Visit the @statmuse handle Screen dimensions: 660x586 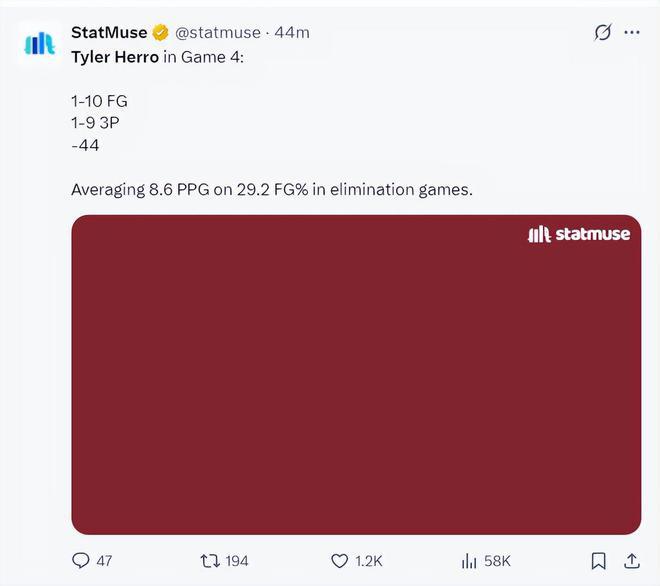click(218, 32)
